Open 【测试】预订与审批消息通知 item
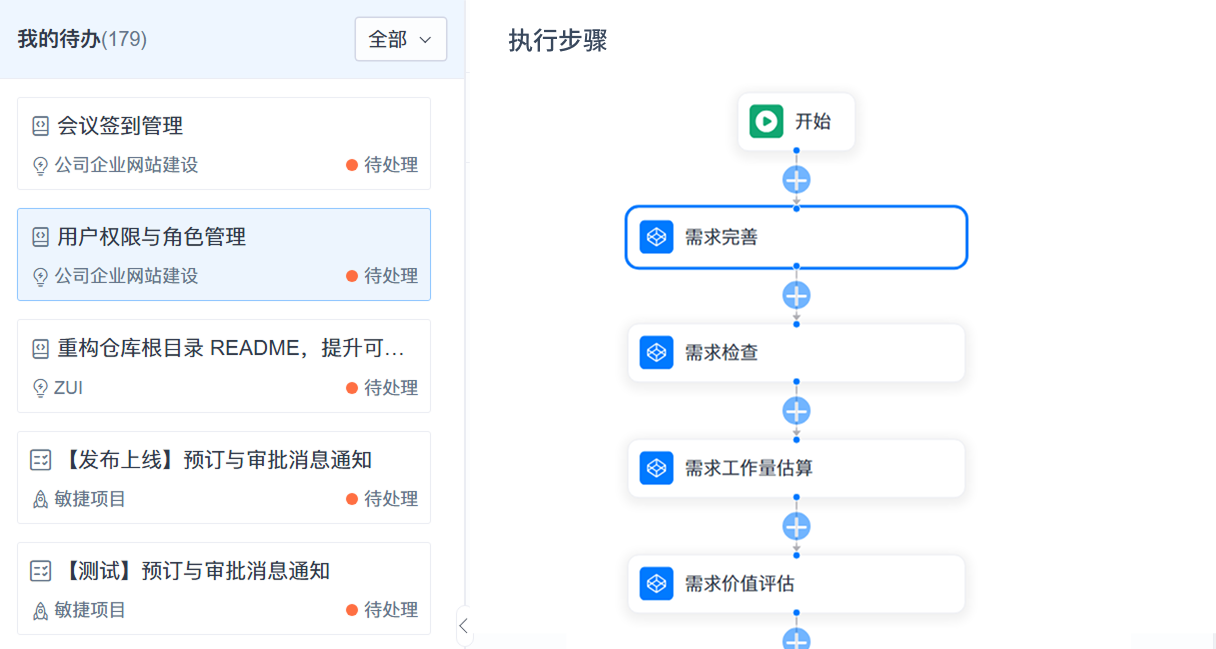Image resolution: width=1216 pixels, height=649 pixels. (x=224, y=588)
